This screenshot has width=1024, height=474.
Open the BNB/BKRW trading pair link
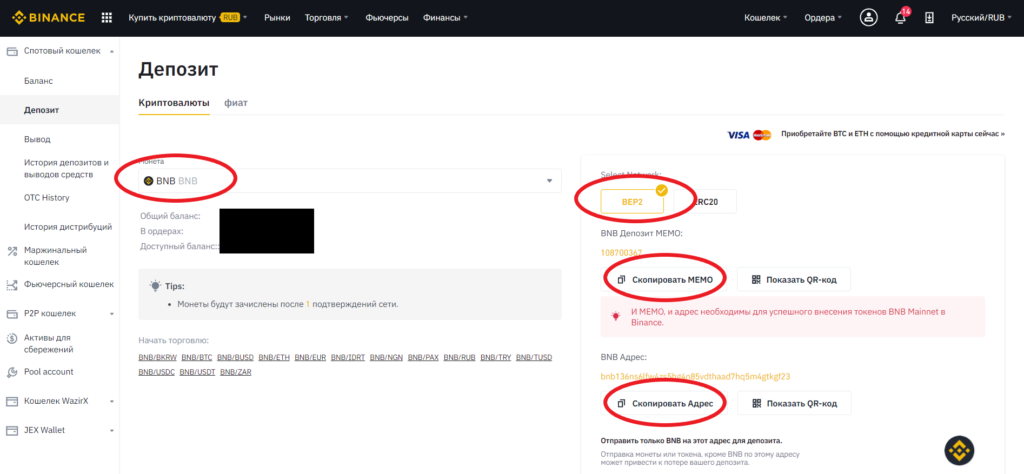coord(157,358)
